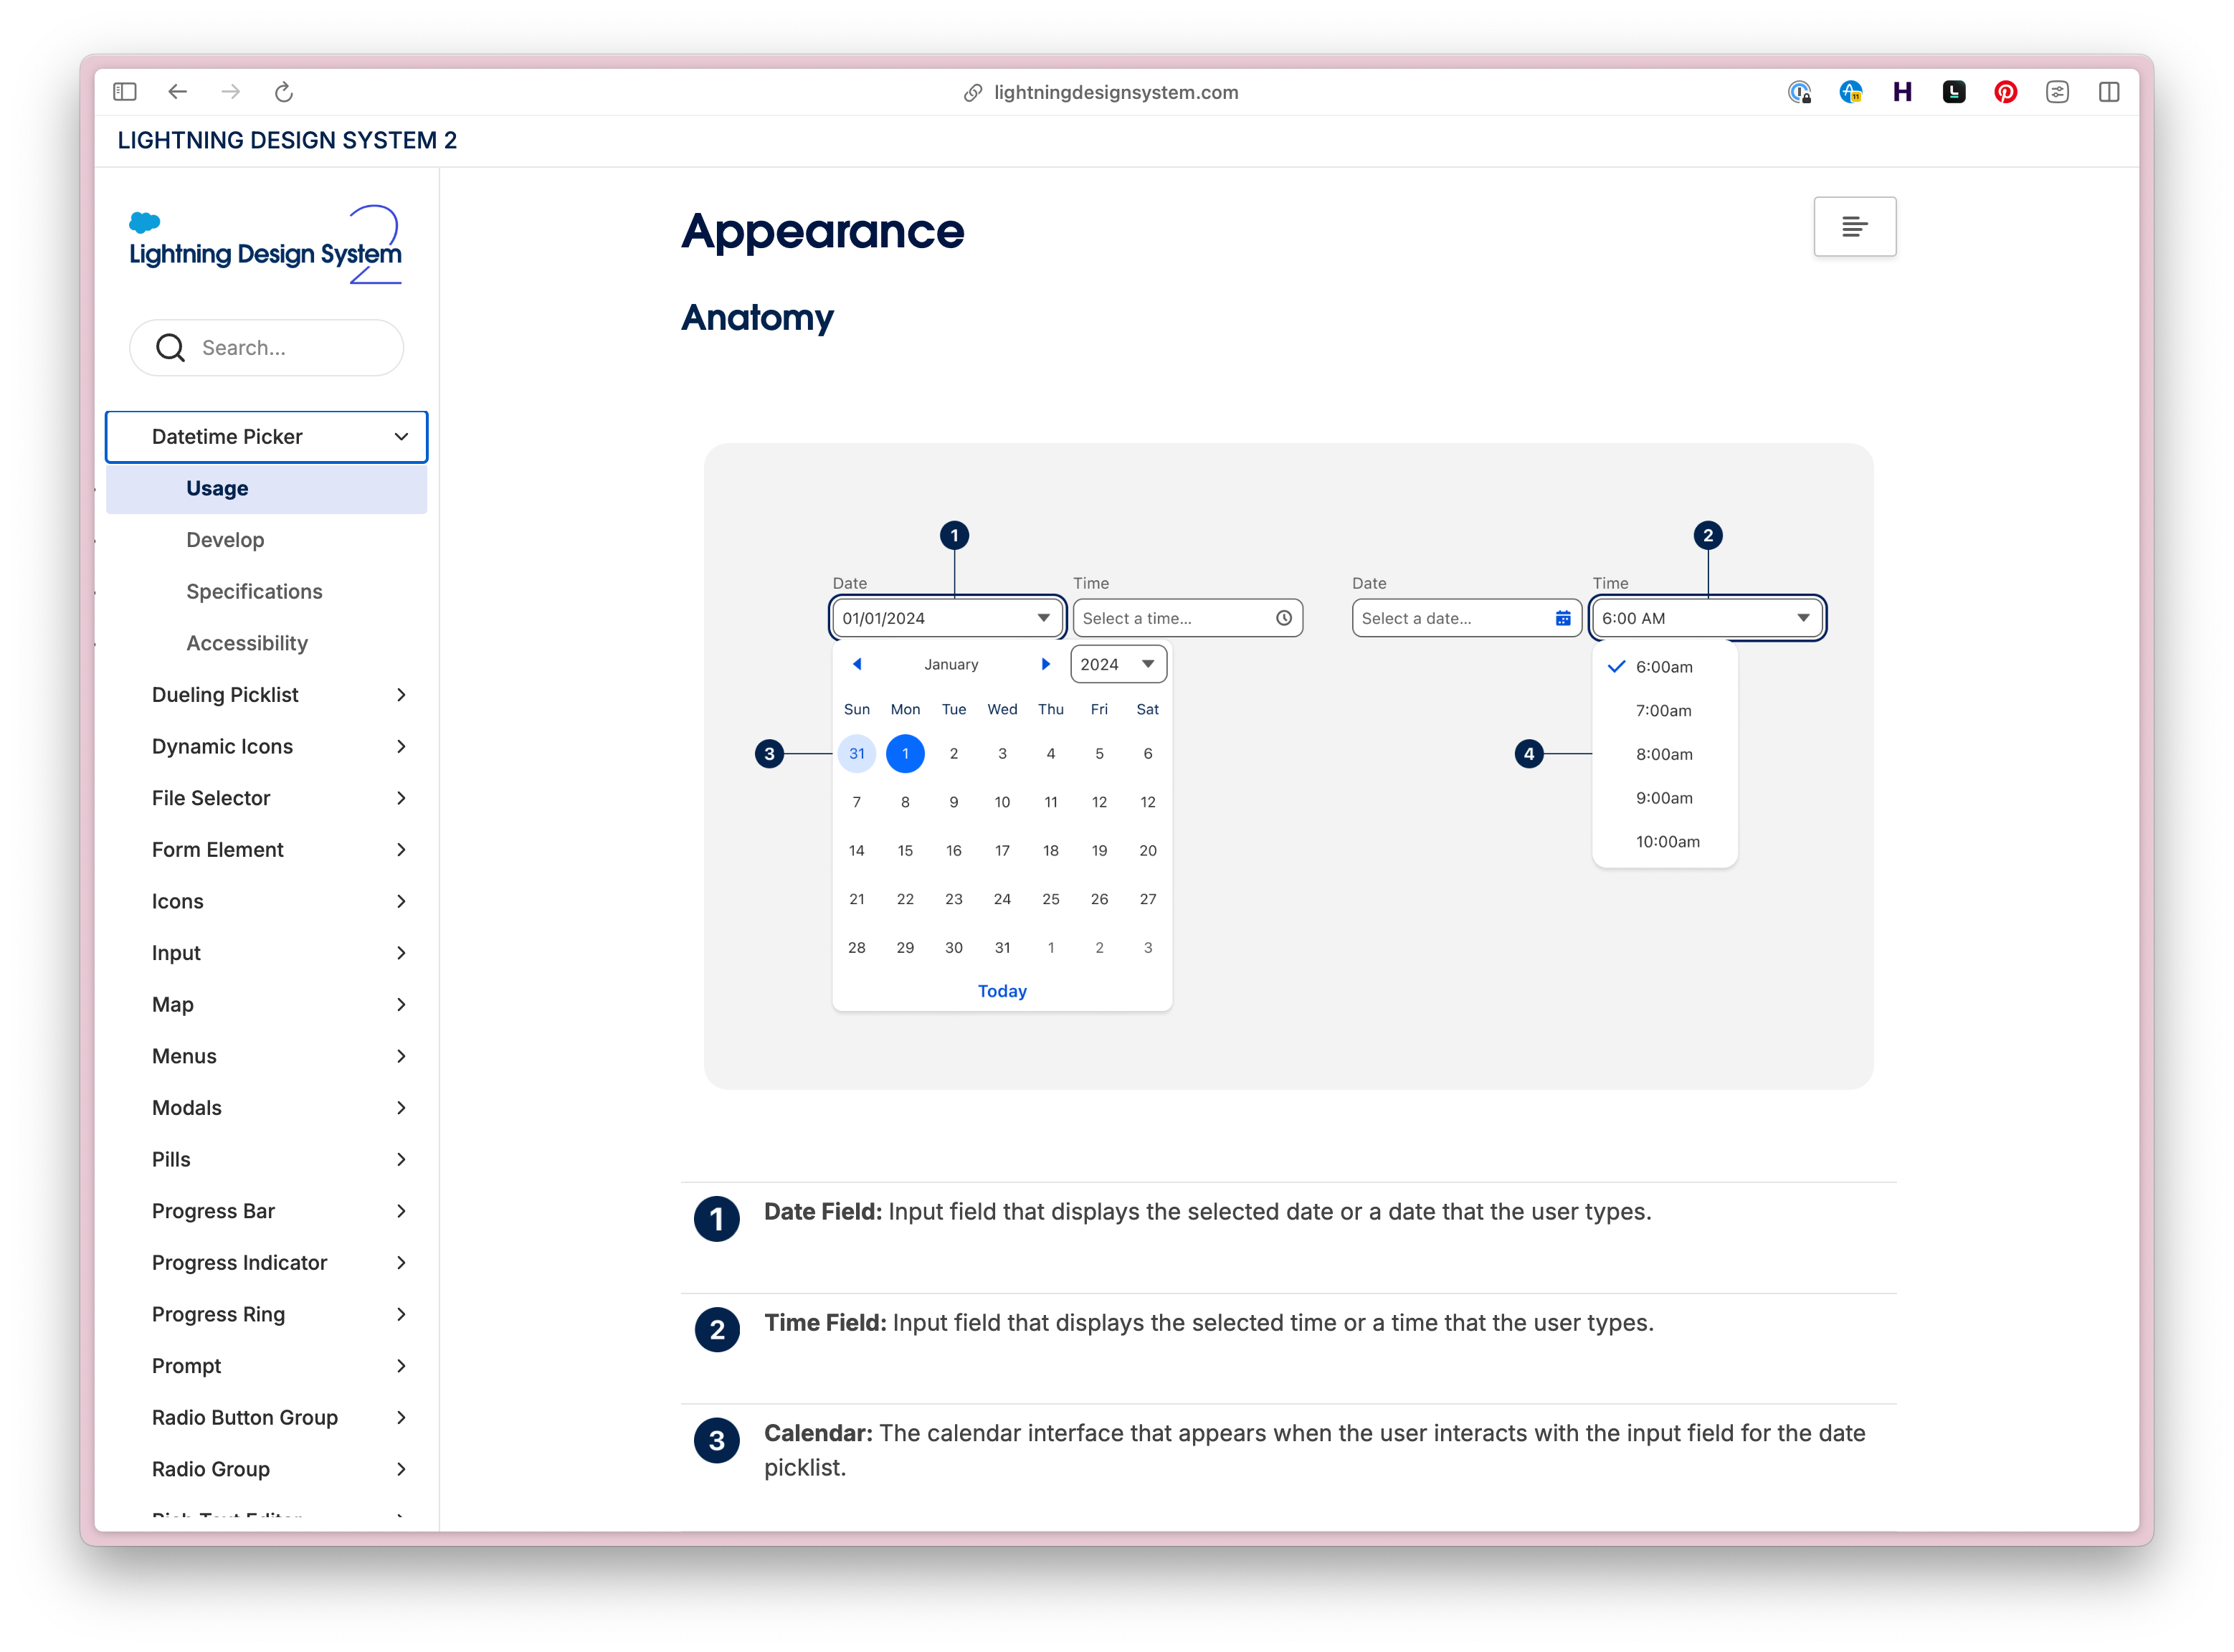Open the Honey "H" extension icon
The width and height of the screenshot is (2234, 1652).
pyautogui.click(x=1902, y=92)
